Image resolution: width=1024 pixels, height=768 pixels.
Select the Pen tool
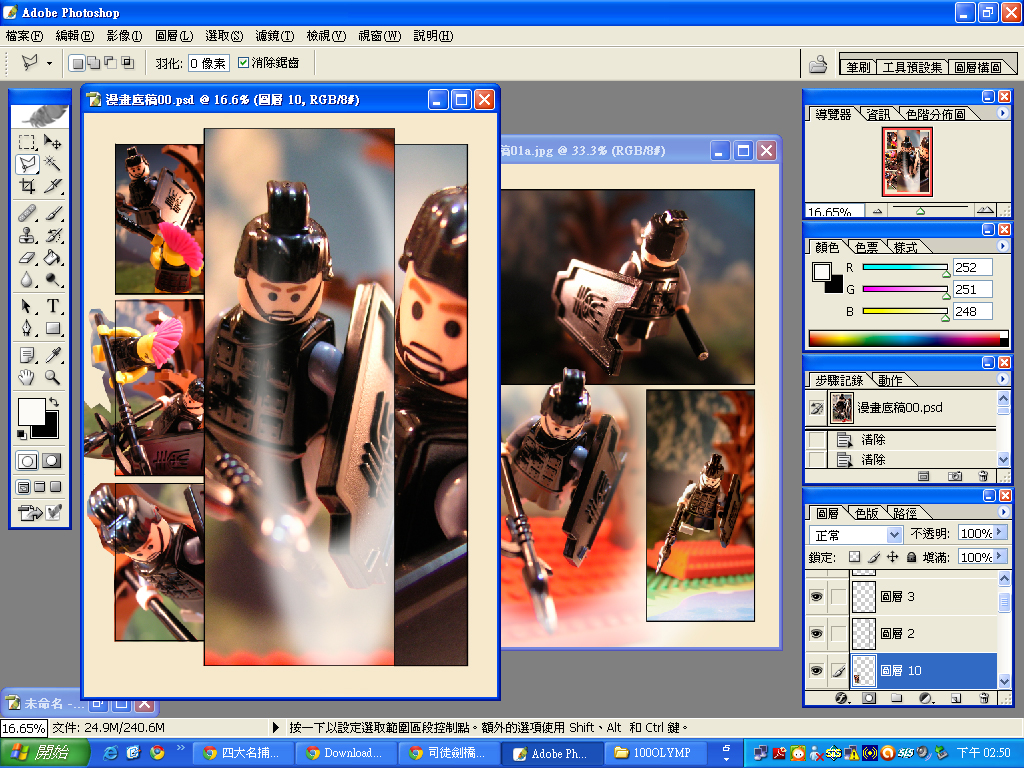pos(27,328)
